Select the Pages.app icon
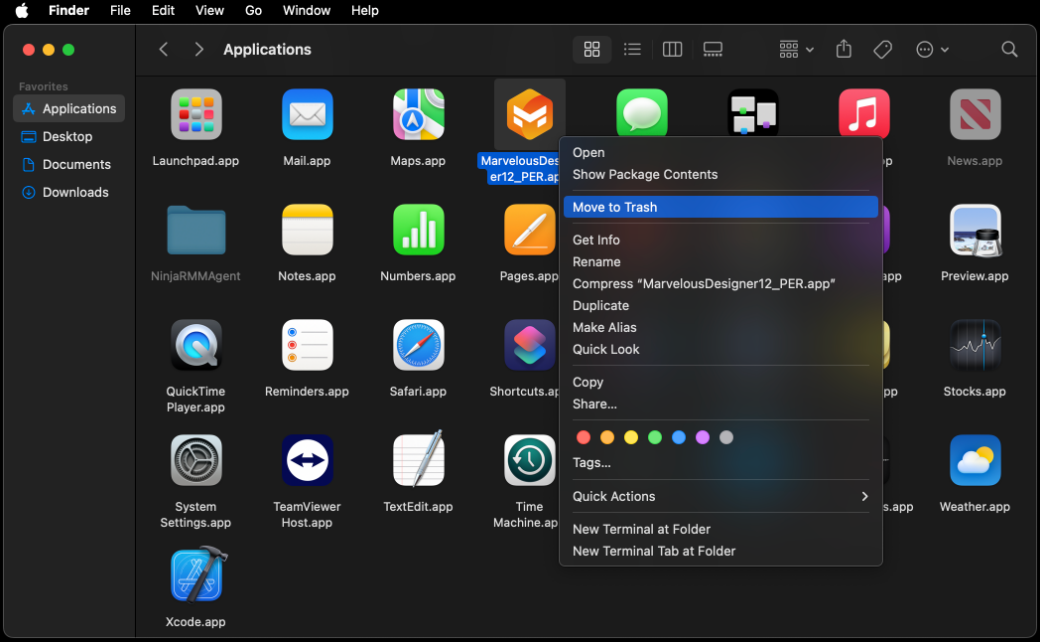Image resolution: width=1040 pixels, height=642 pixels. click(x=529, y=229)
